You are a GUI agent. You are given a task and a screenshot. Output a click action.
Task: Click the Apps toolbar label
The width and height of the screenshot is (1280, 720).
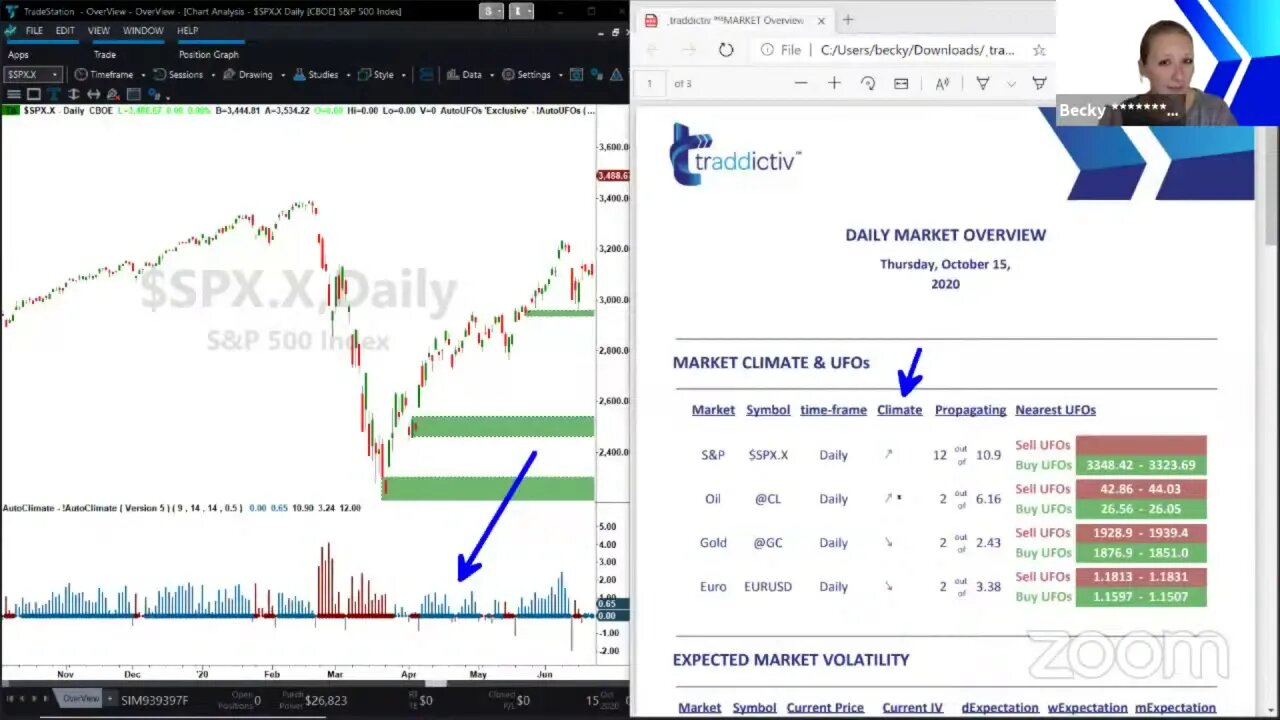pyautogui.click(x=18, y=55)
